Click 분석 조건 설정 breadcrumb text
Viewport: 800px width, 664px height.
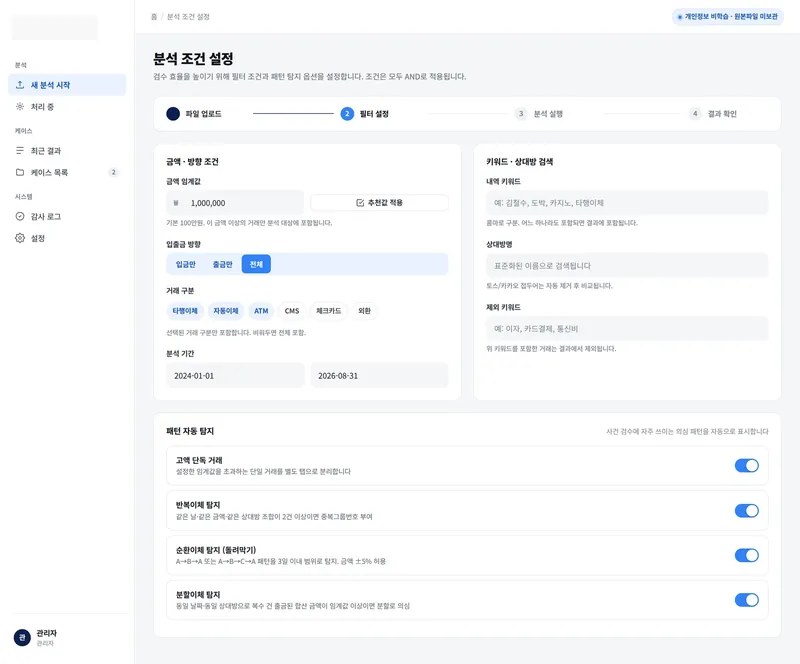point(188,17)
